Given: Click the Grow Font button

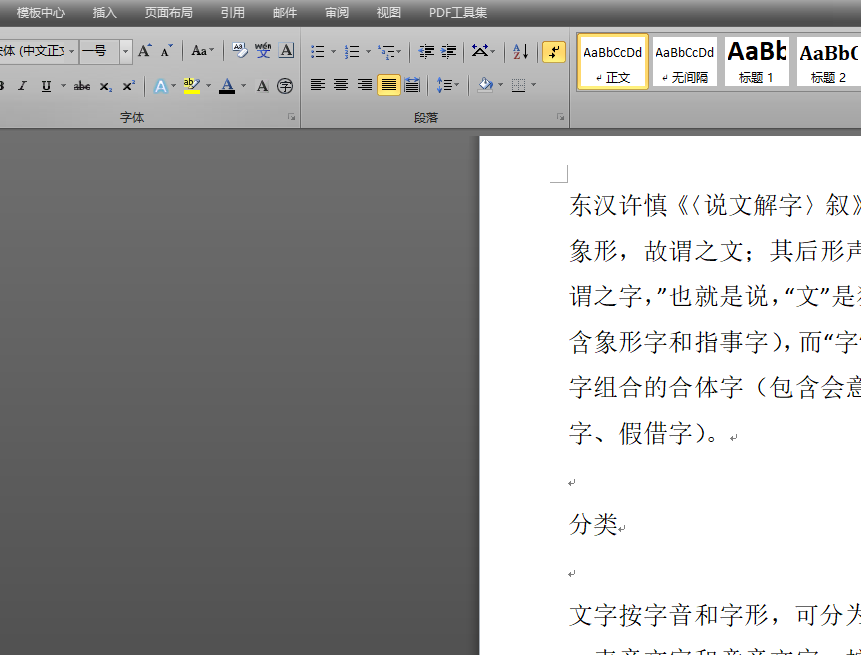Looking at the screenshot, I should (x=144, y=51).
